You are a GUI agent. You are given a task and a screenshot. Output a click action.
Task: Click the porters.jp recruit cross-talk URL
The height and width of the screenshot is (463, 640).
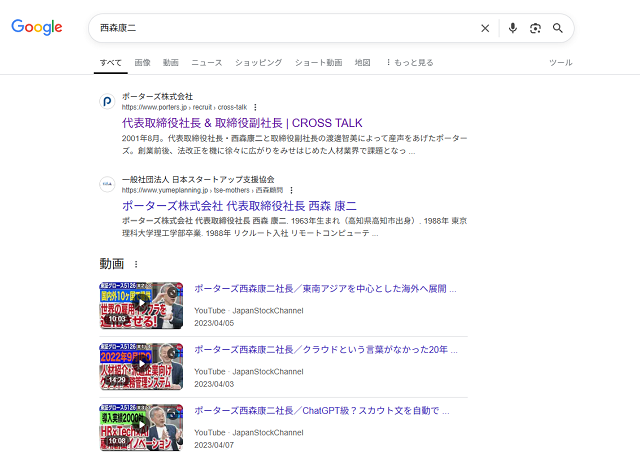point(184,107)
